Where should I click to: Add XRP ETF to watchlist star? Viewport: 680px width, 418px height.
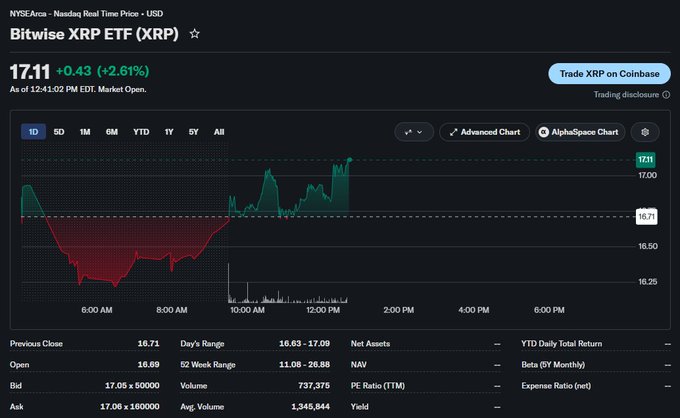[195, 34]
